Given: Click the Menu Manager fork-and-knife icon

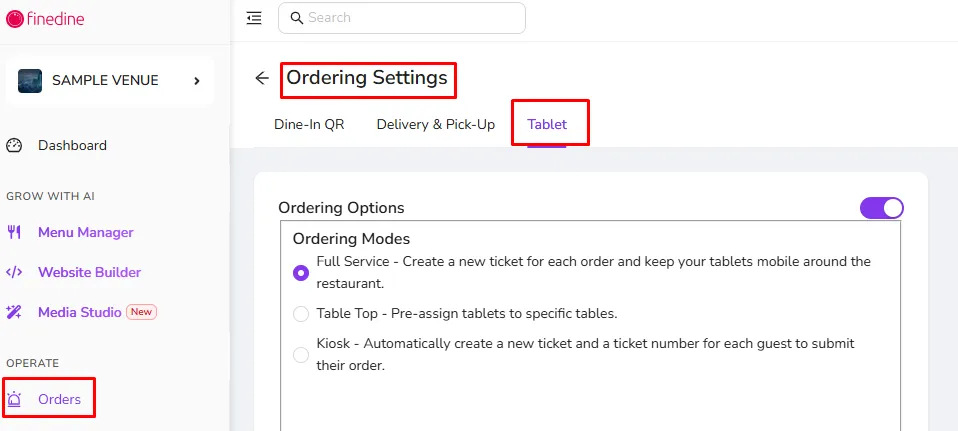Looking at the screenshot, I should 14,232.
